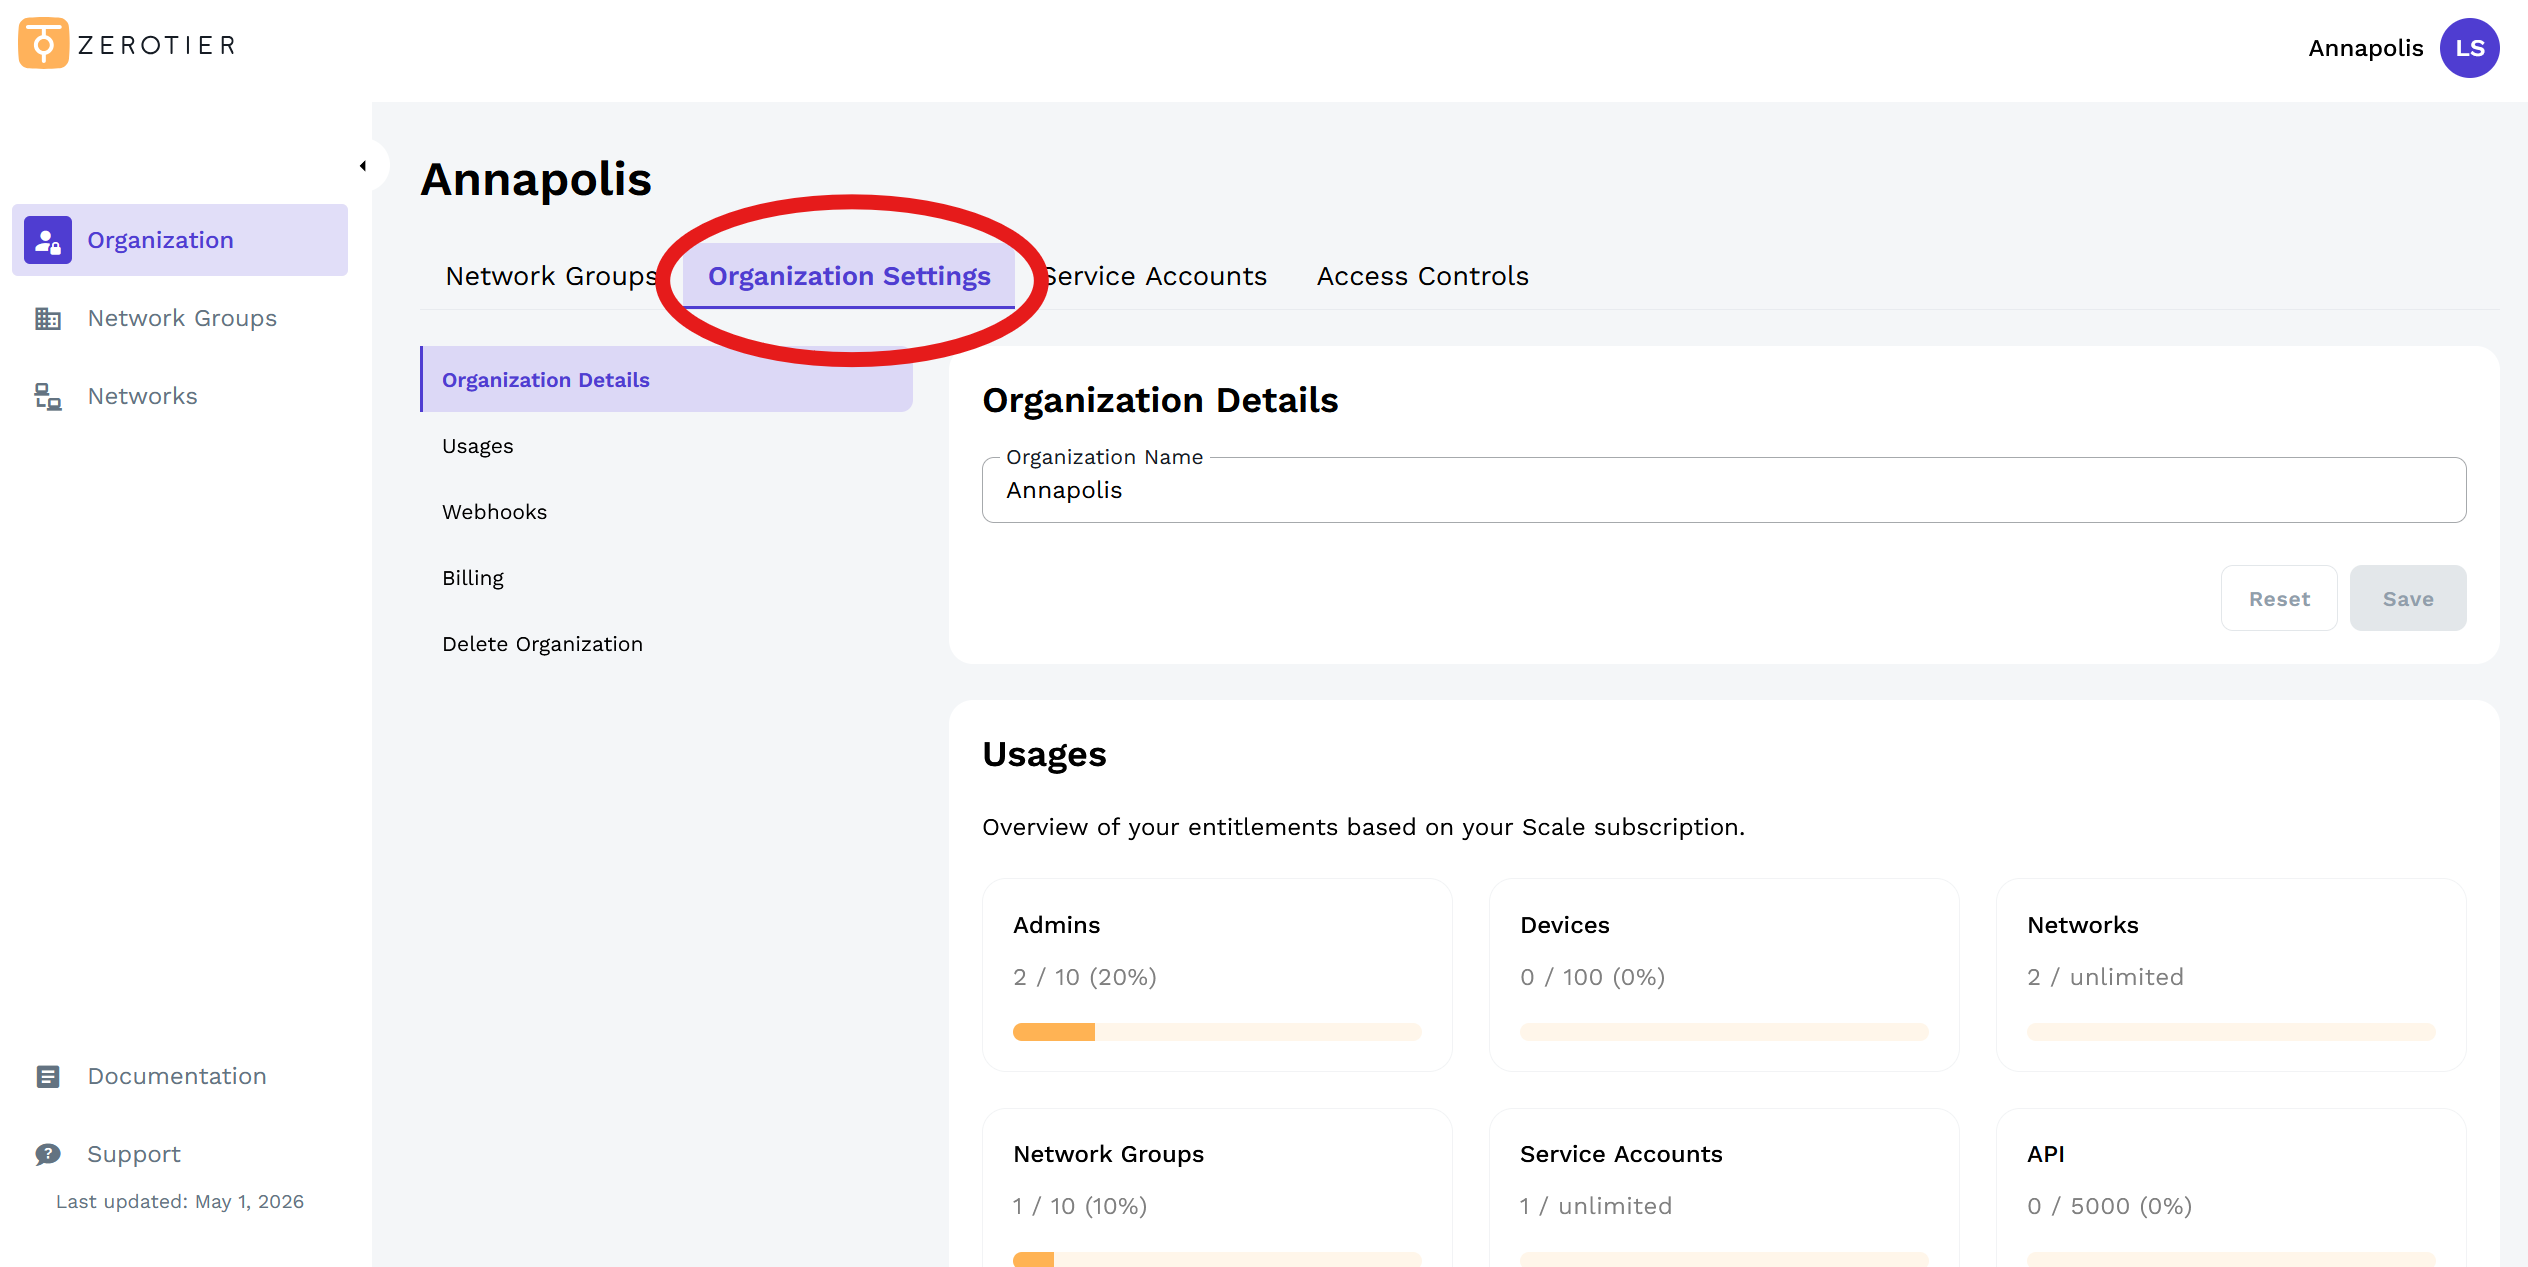Click the Organization sidebar icon
The image size is (2528, 1267).
click(x=48, y=240)
